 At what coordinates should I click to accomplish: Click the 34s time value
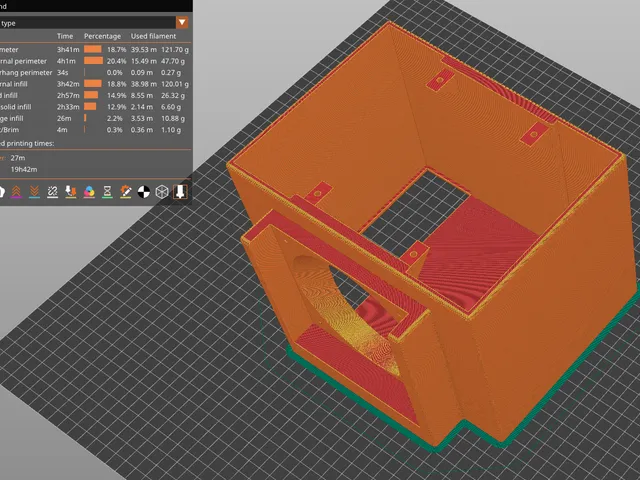point(62,72)
